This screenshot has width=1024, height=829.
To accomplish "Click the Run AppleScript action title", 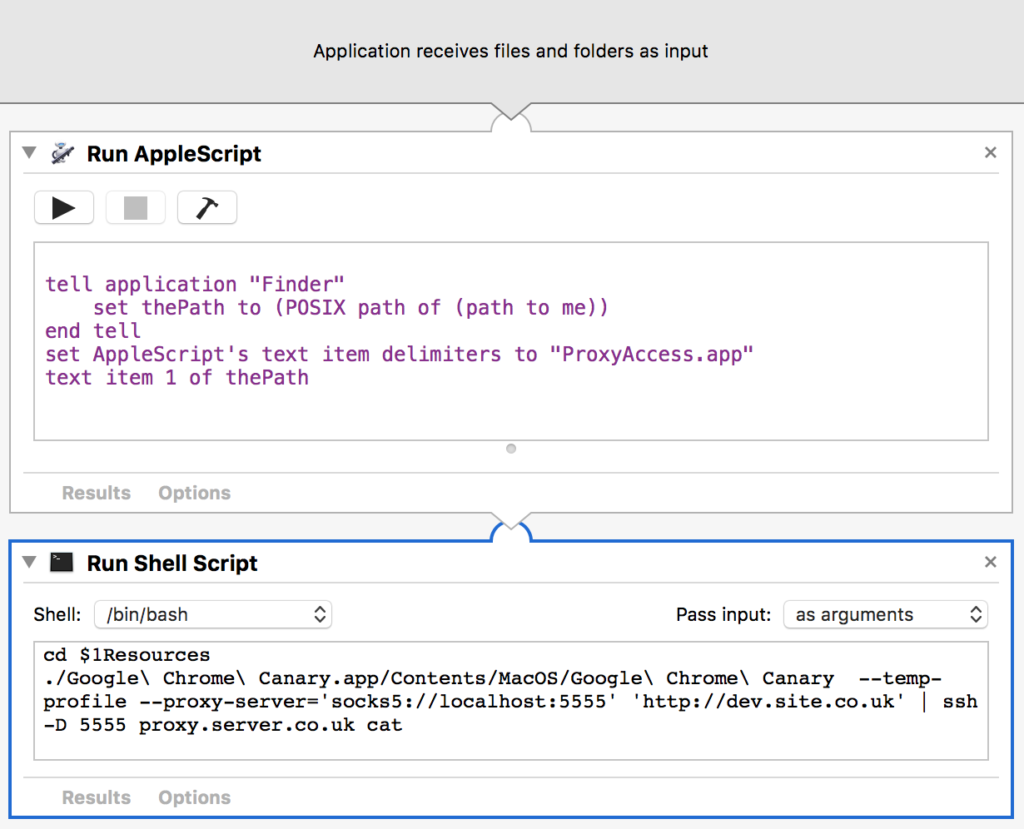I will (174, 154).
